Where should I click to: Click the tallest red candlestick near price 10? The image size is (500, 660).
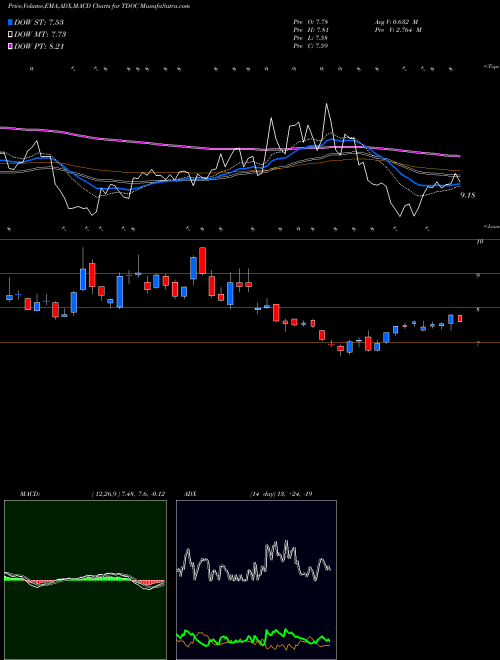click(x=202, y=261)
